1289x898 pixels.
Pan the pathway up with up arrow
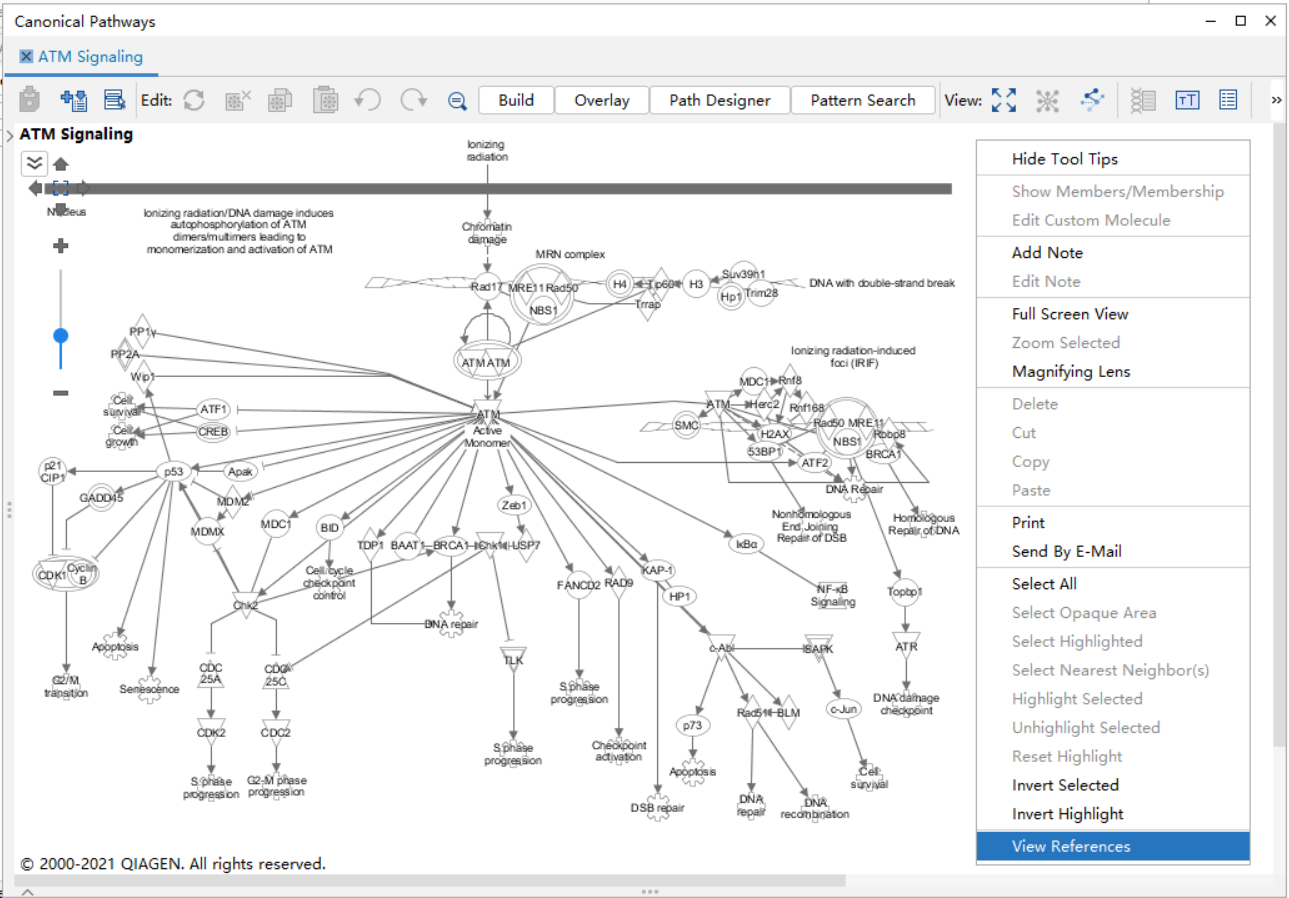(61, 165)
